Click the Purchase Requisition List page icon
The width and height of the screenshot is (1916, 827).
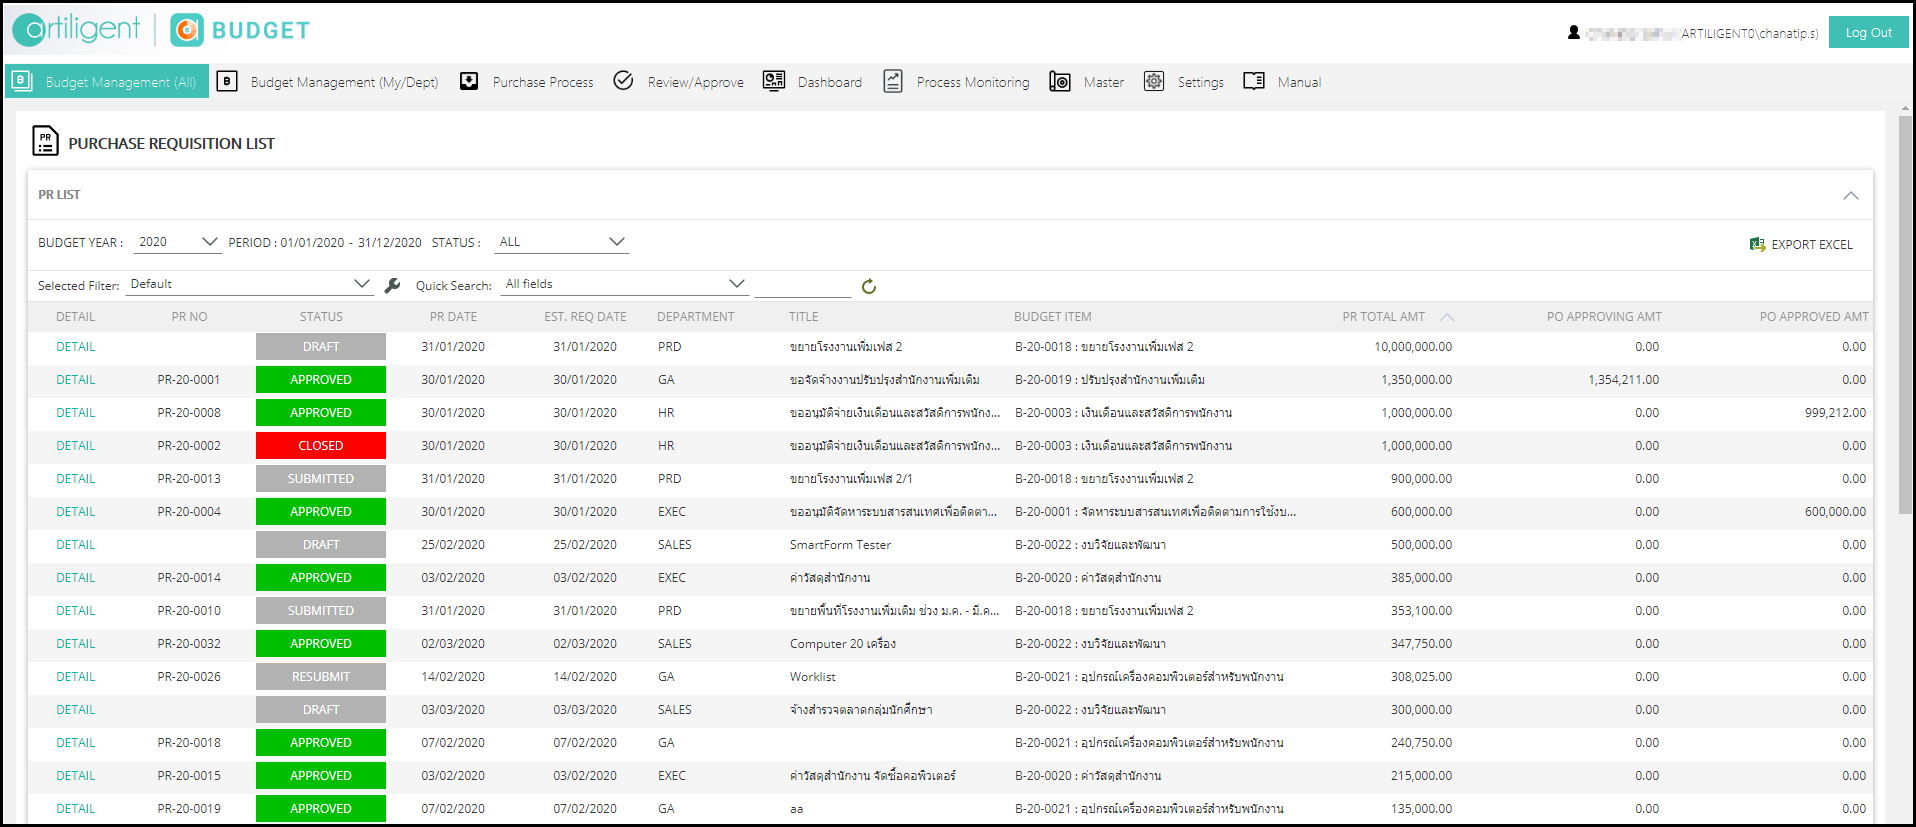[x=45, y=141]
